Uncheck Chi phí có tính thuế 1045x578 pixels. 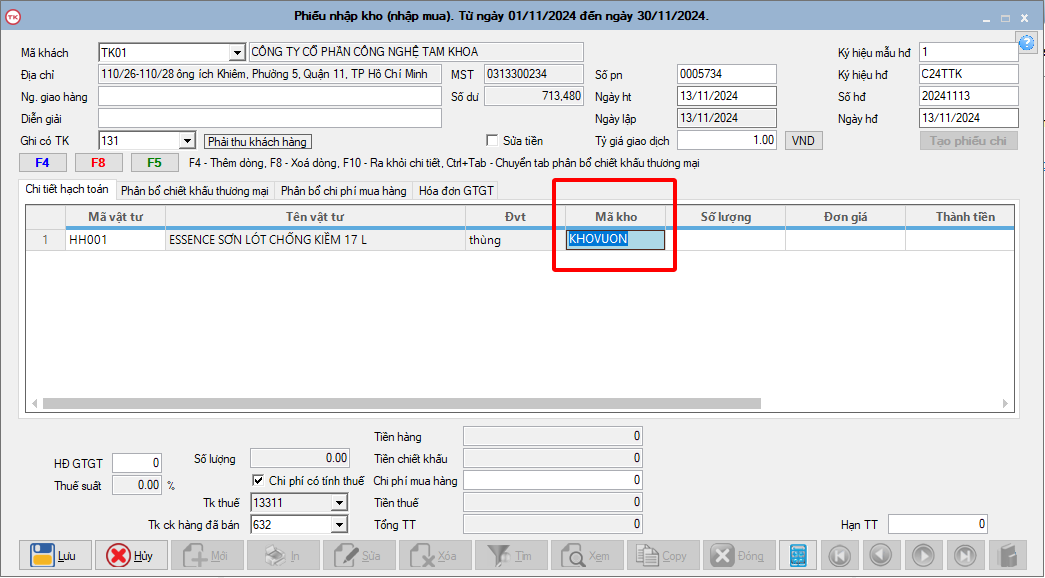[258, 481]
